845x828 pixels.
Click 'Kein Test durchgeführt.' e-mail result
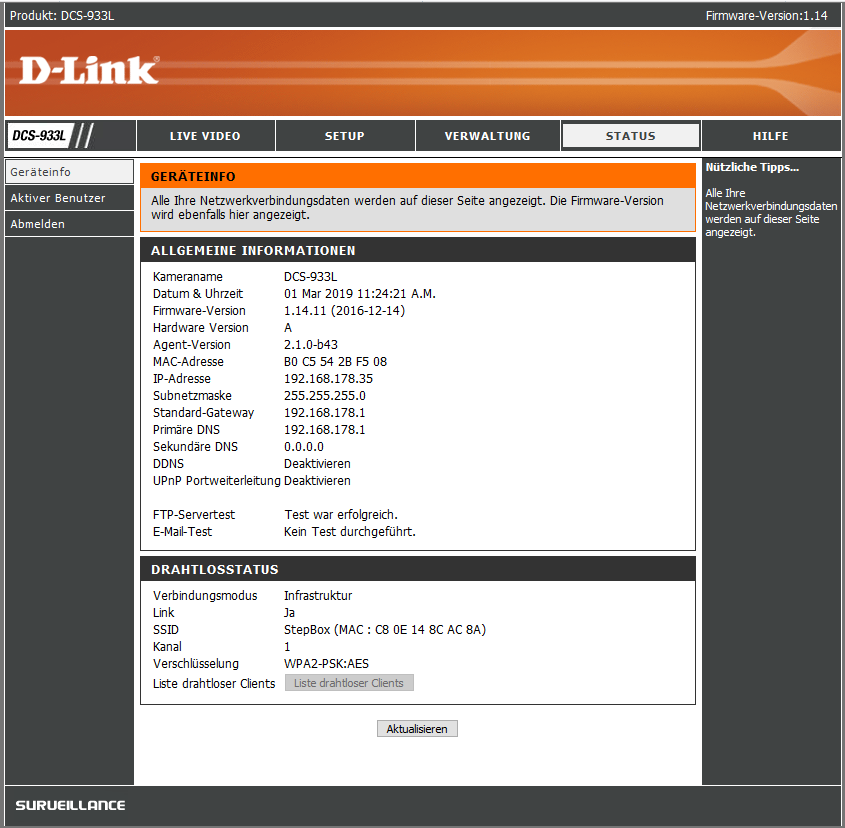(x=350, y=532)
